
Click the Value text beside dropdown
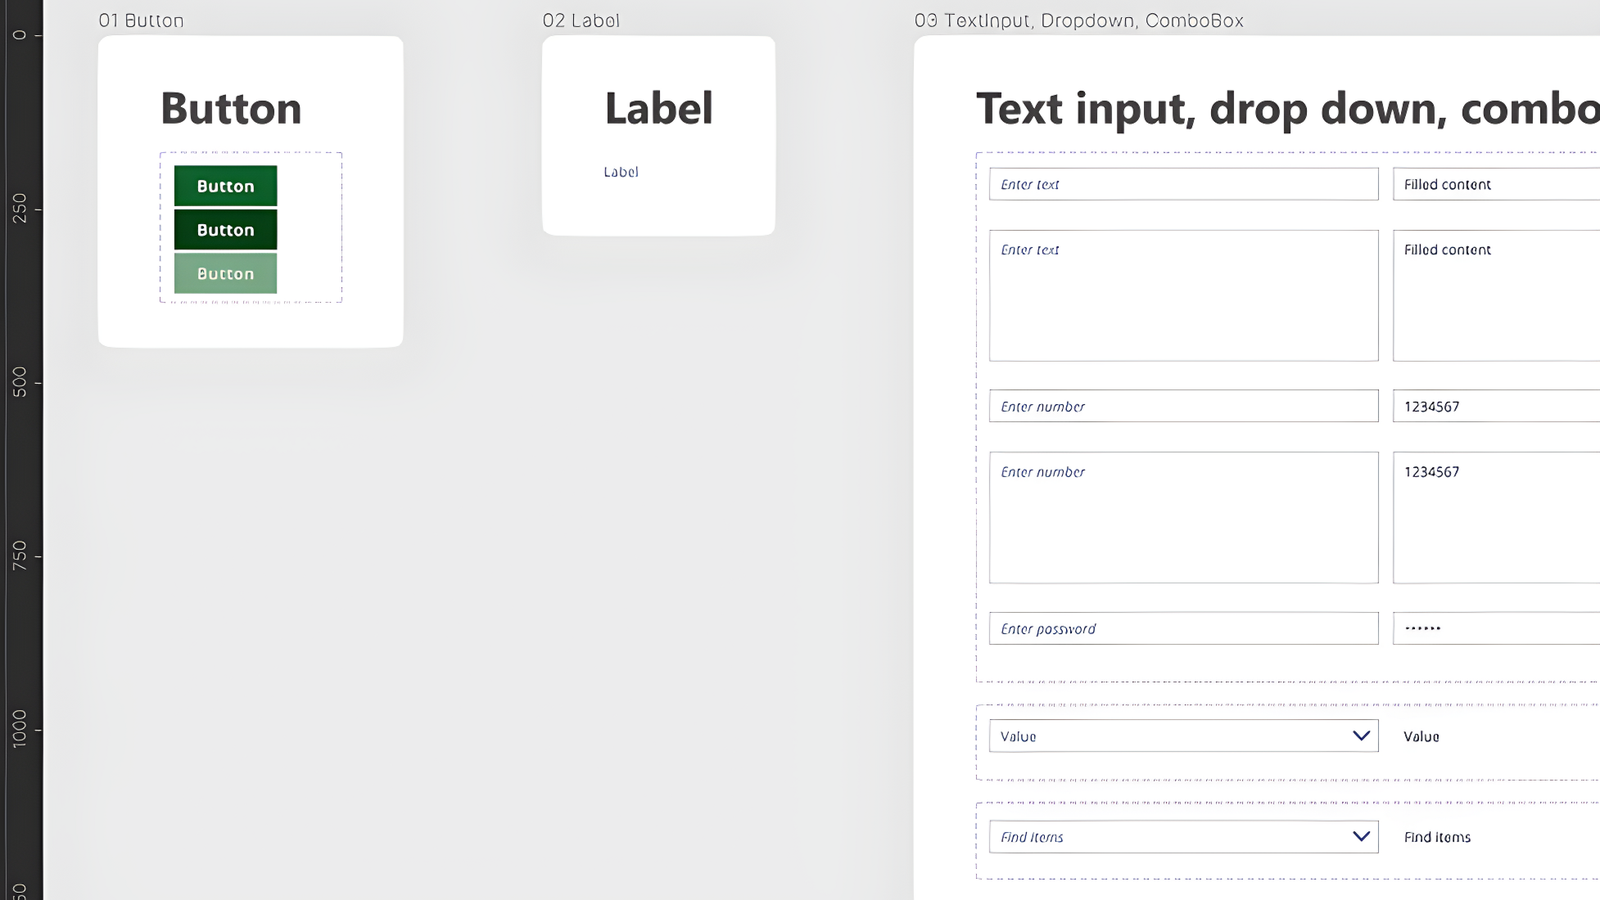coord(1421,737)
